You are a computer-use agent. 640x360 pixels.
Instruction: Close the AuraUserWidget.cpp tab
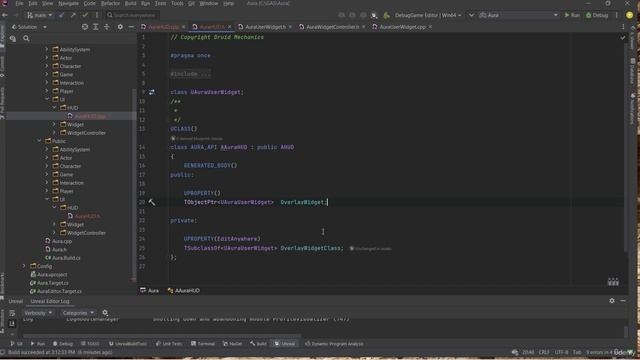tap(430, 27)
